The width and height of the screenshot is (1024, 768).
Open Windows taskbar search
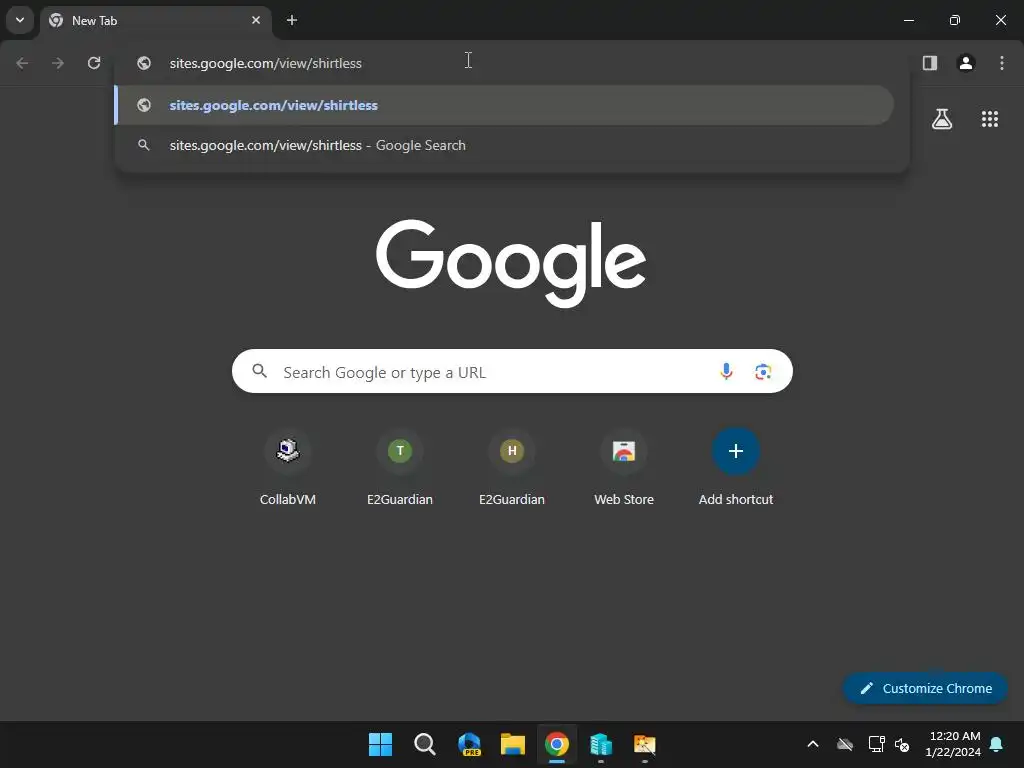[x=424, y=744]
